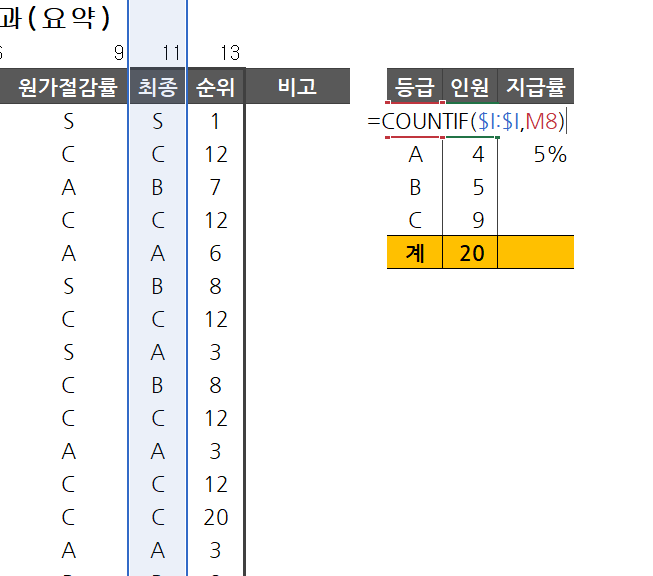Screen dimensions: 653x576
Task: Select the 최종 column header cell
Action: coord(157,87)
